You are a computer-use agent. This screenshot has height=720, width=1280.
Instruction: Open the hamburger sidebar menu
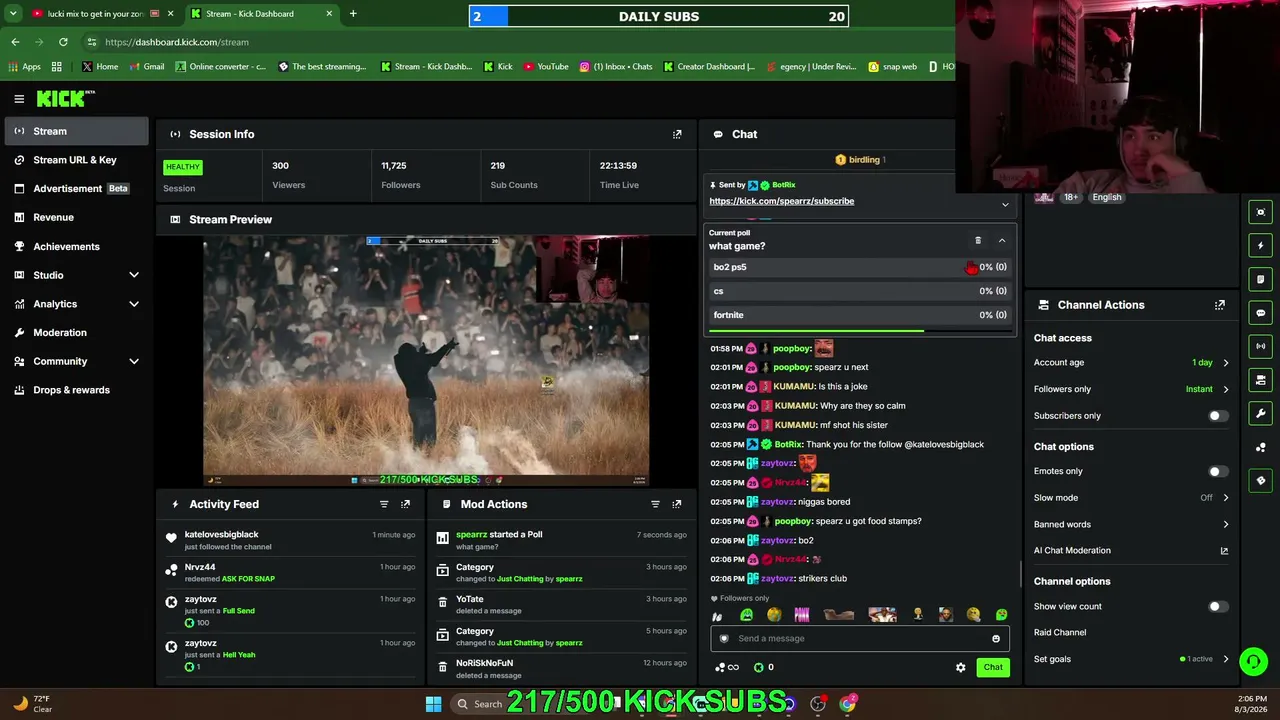coord(19,99)
